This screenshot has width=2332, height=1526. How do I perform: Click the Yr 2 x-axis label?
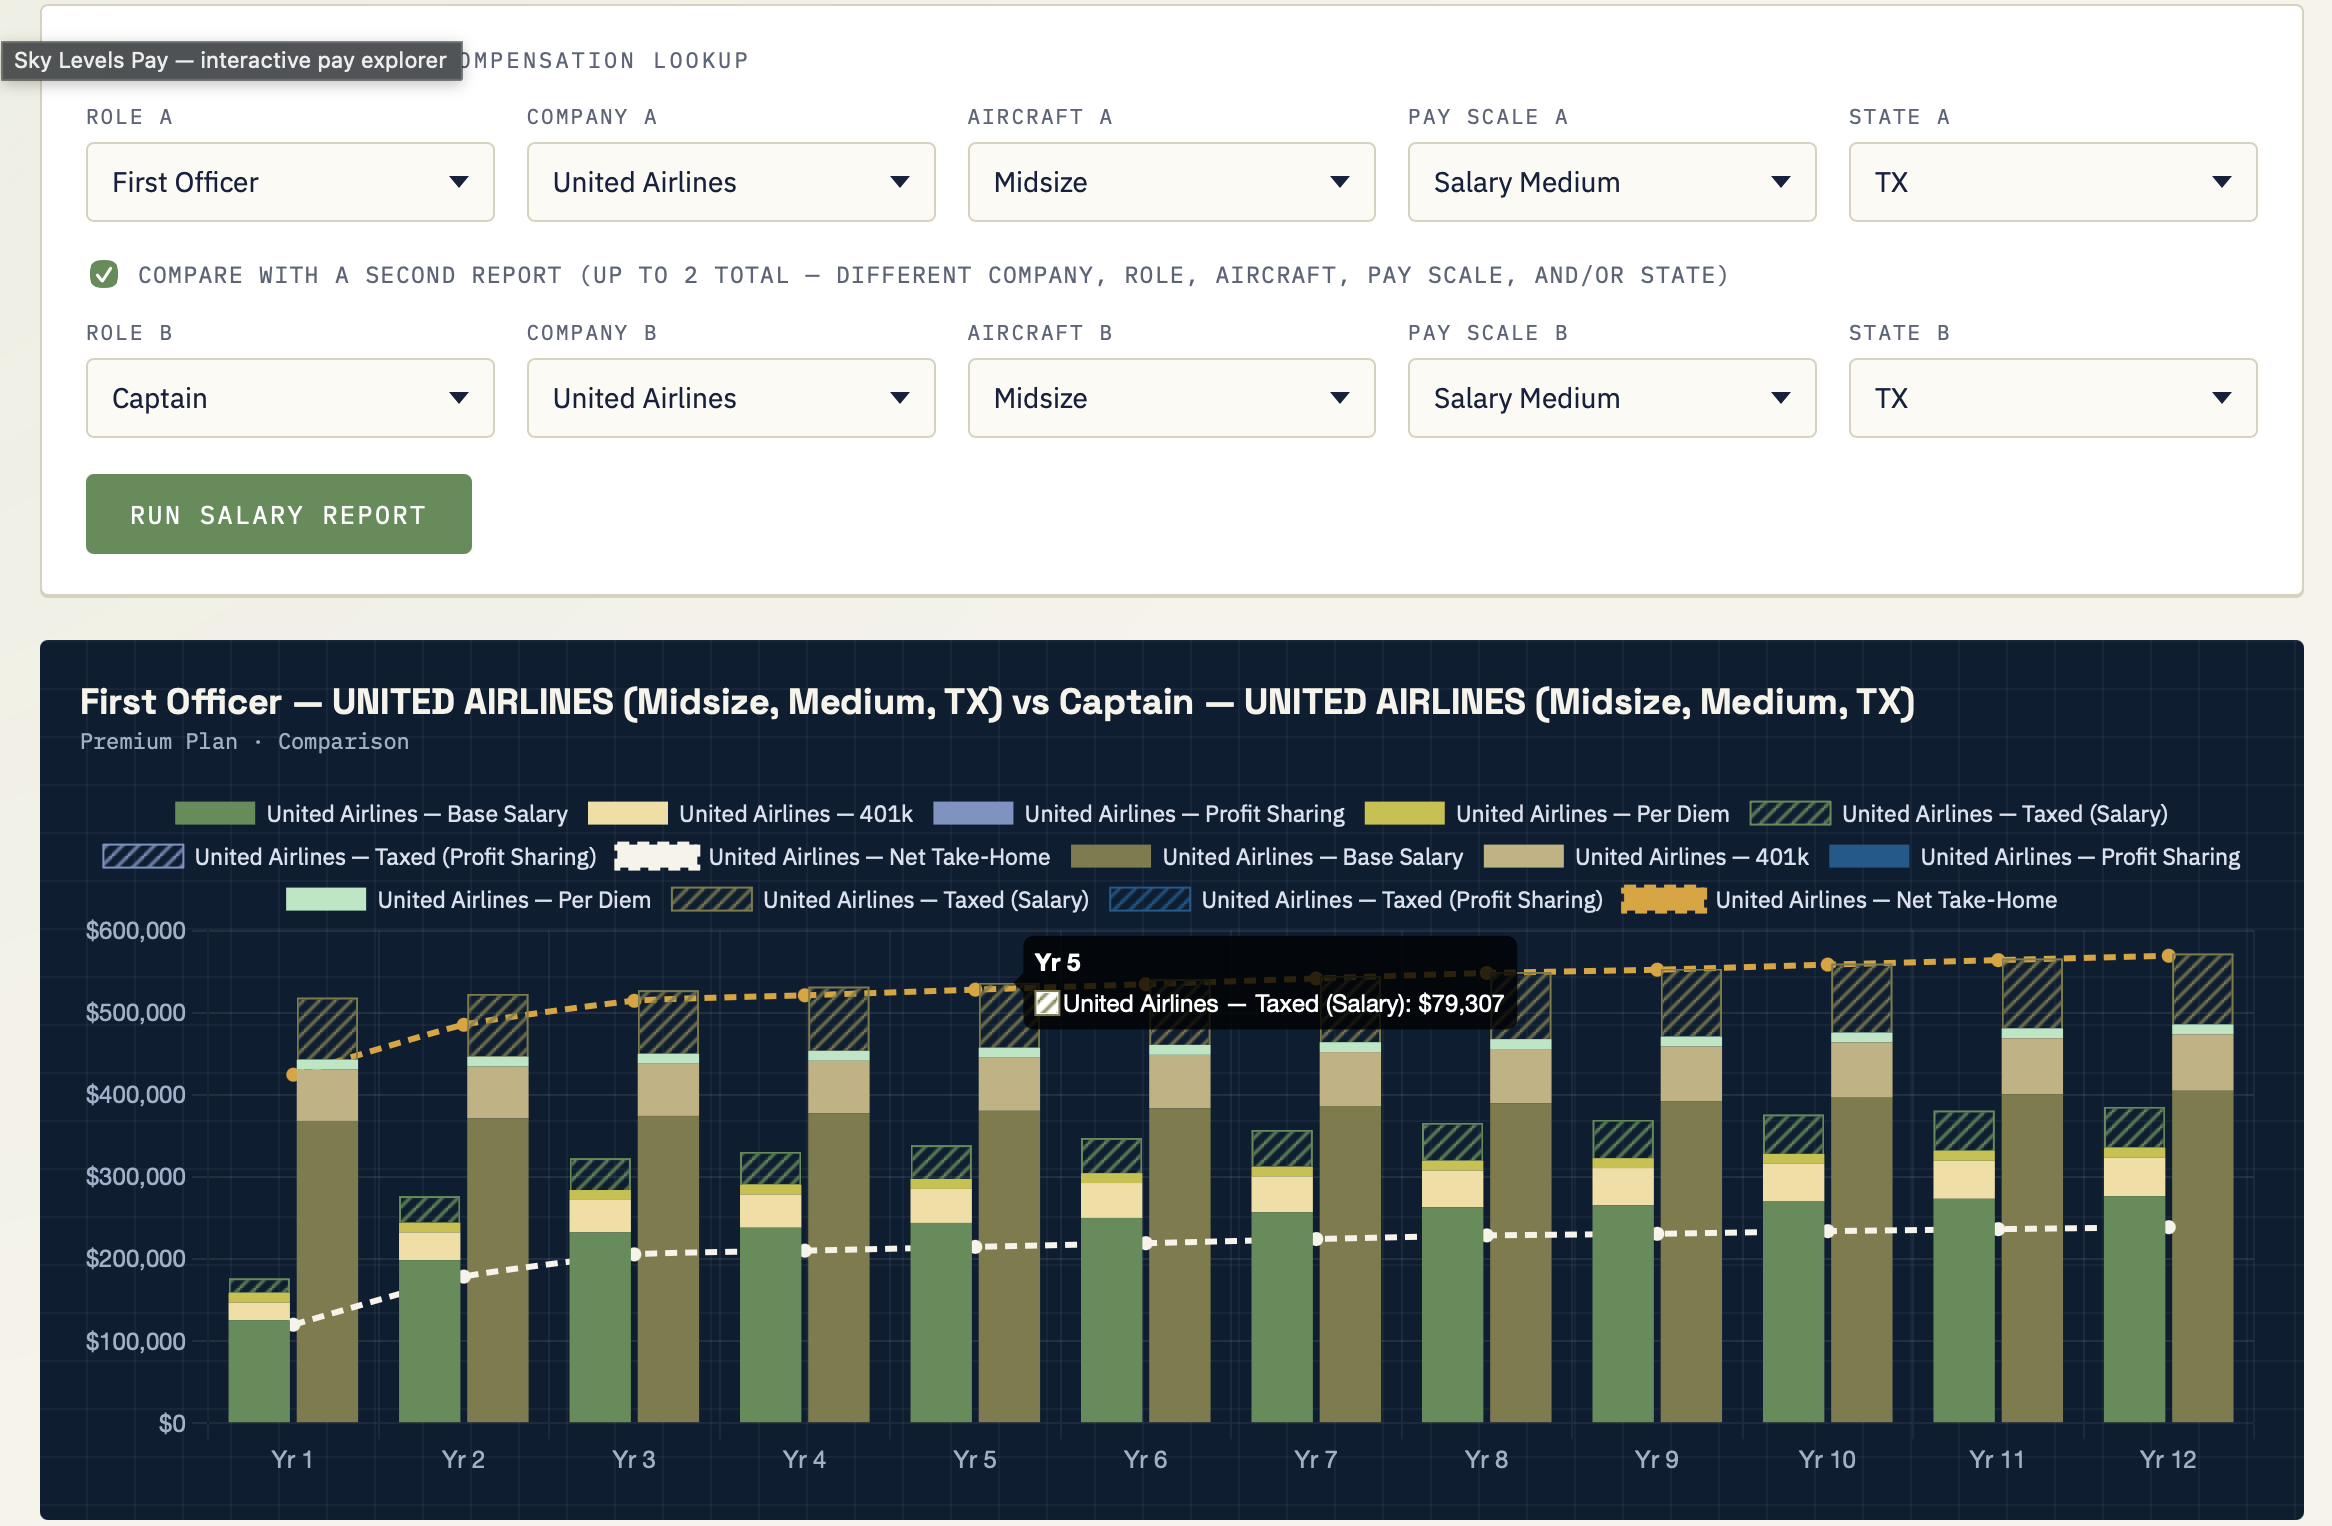point(463,1459)
